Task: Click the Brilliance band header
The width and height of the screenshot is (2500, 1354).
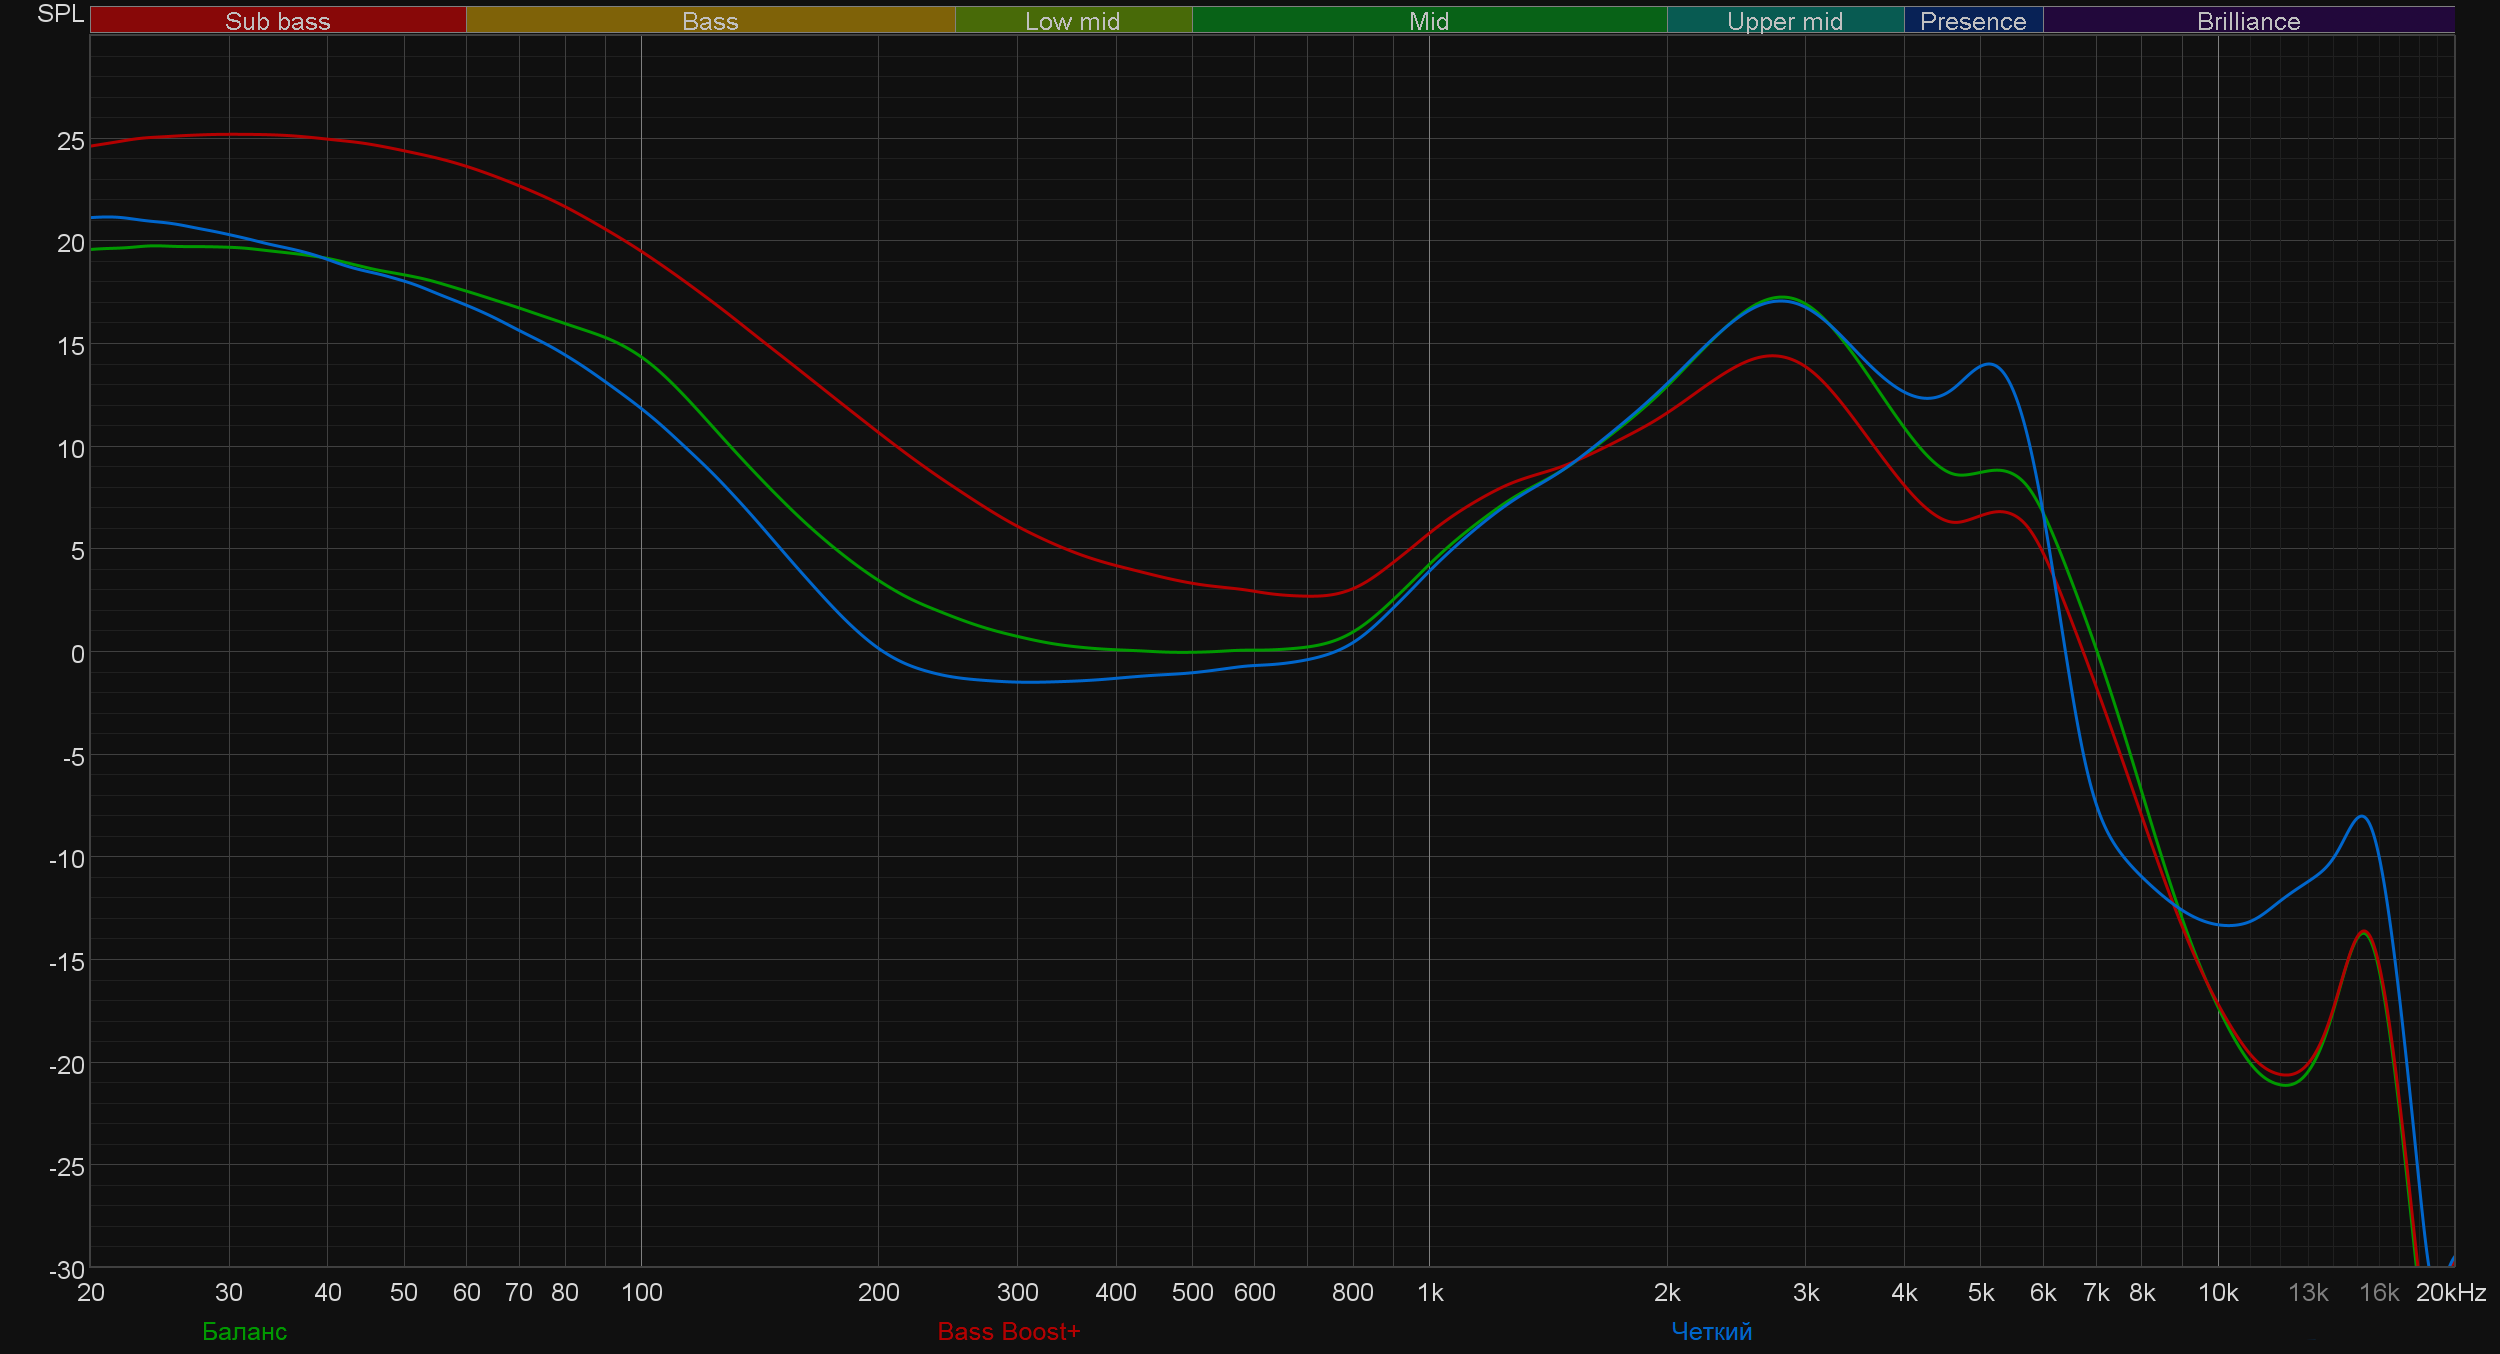Action: click(x=2248, y=21)
